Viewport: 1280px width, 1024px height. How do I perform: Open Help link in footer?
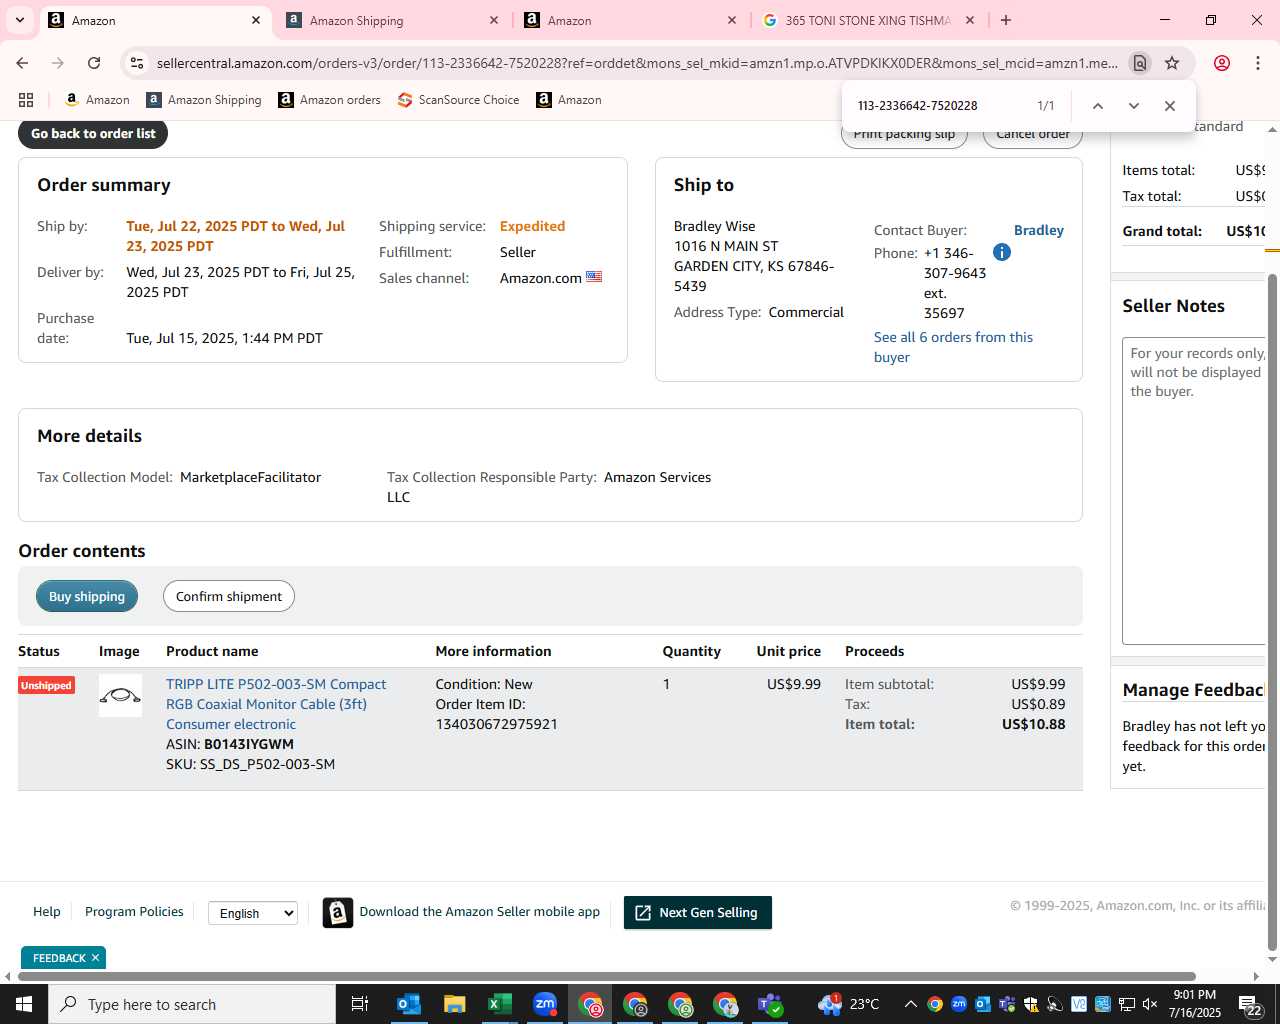tap(46, 912)
